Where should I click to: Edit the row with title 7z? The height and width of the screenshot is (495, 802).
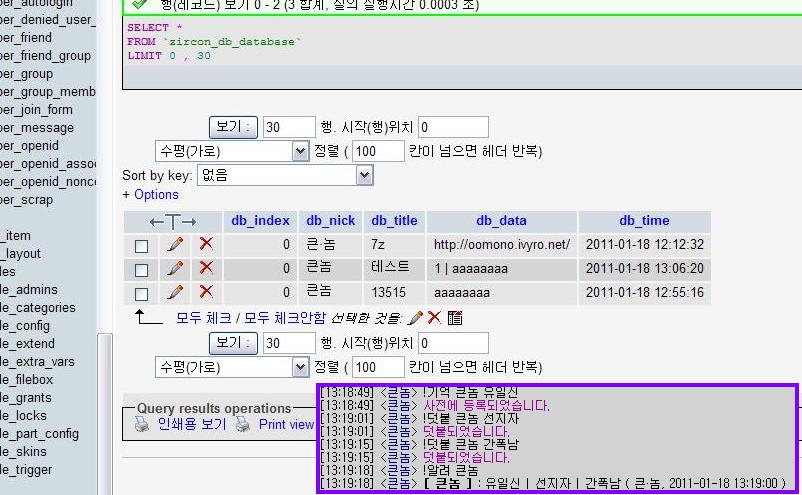click(175, 244)
